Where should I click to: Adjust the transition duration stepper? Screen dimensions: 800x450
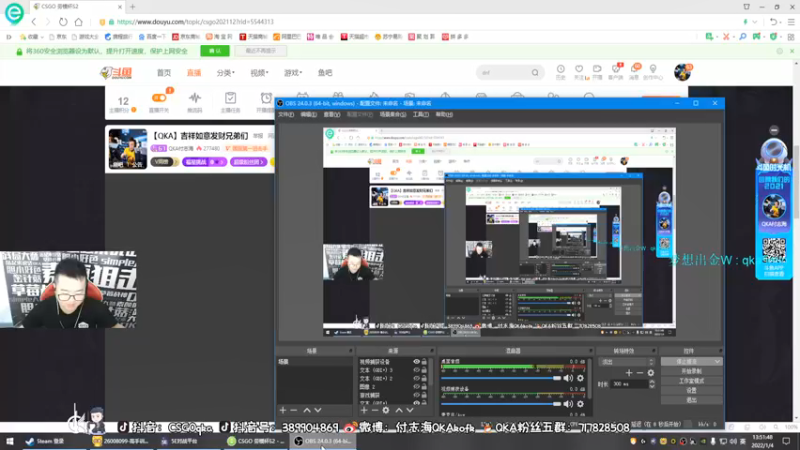click(652, 384)
